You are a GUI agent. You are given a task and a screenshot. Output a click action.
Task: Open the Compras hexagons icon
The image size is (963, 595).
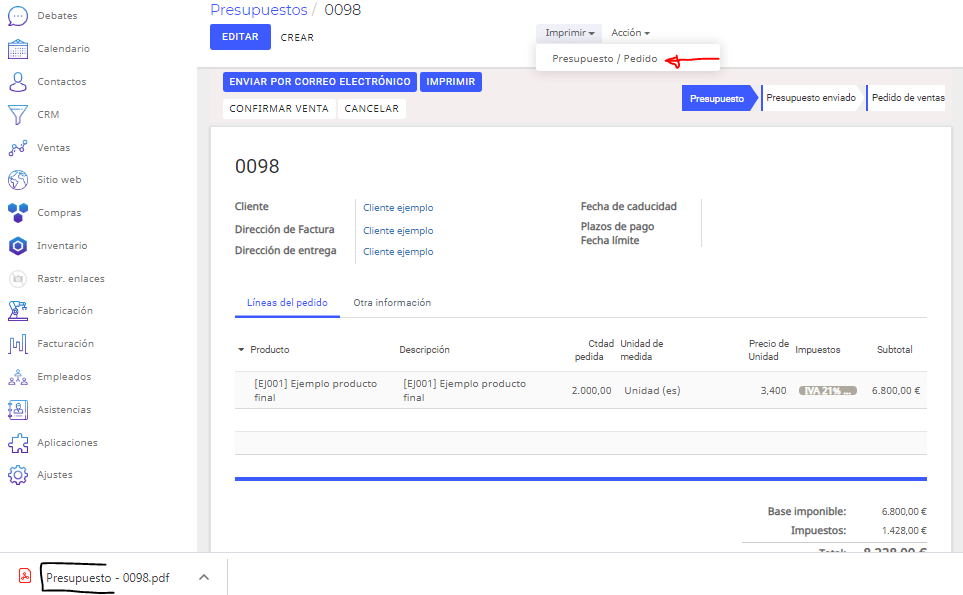point(18,213)
